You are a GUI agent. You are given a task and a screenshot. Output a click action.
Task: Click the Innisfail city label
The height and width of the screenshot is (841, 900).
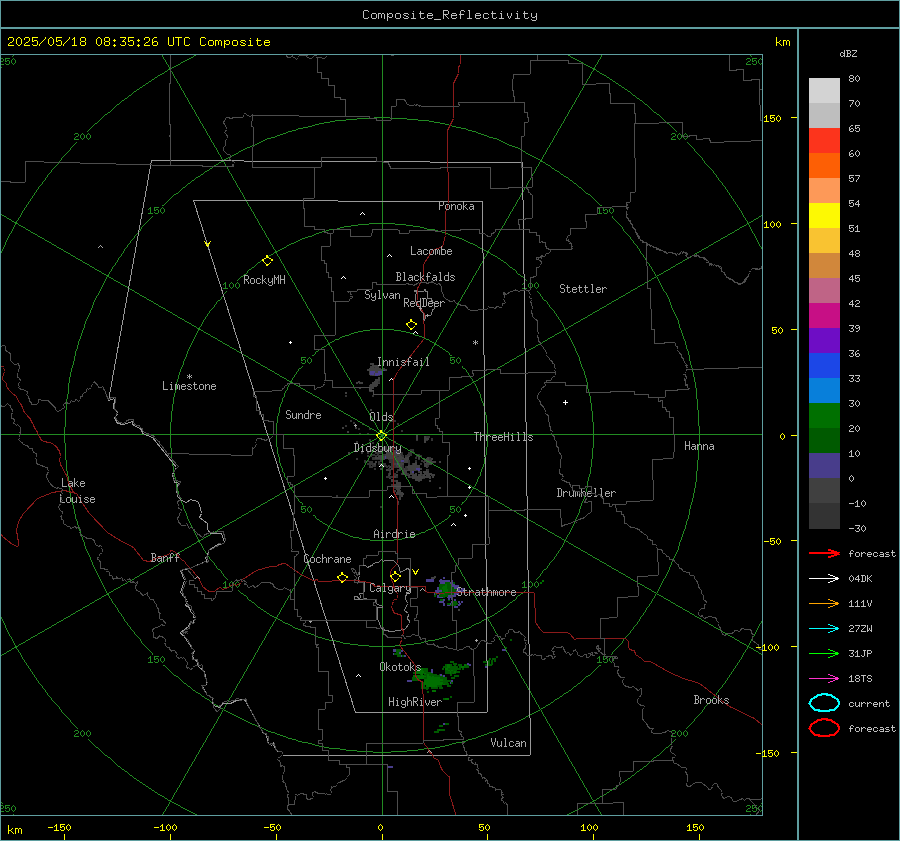(403, 362)
